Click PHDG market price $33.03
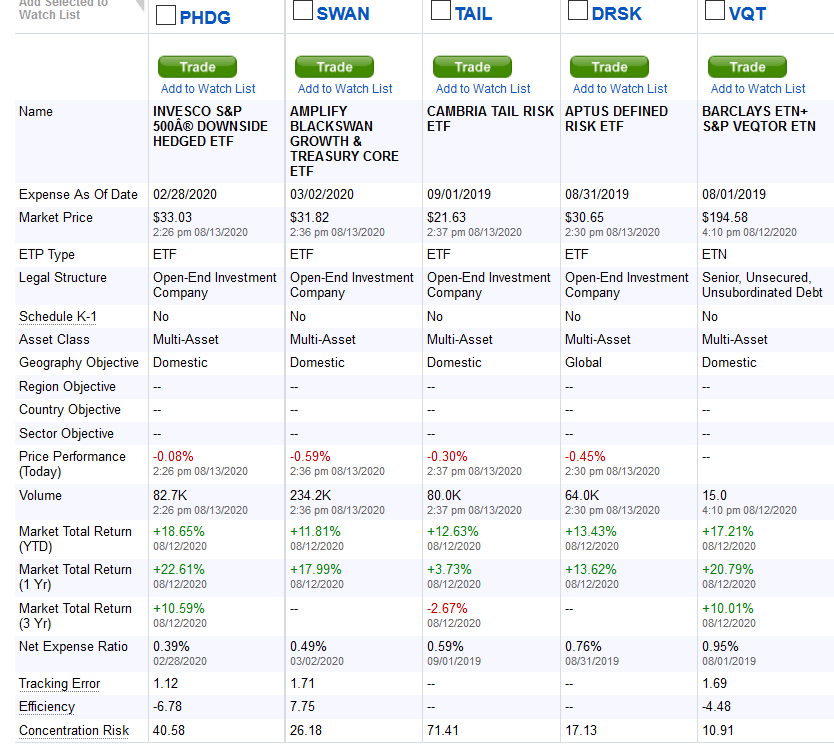 click(x=172, y=217)
